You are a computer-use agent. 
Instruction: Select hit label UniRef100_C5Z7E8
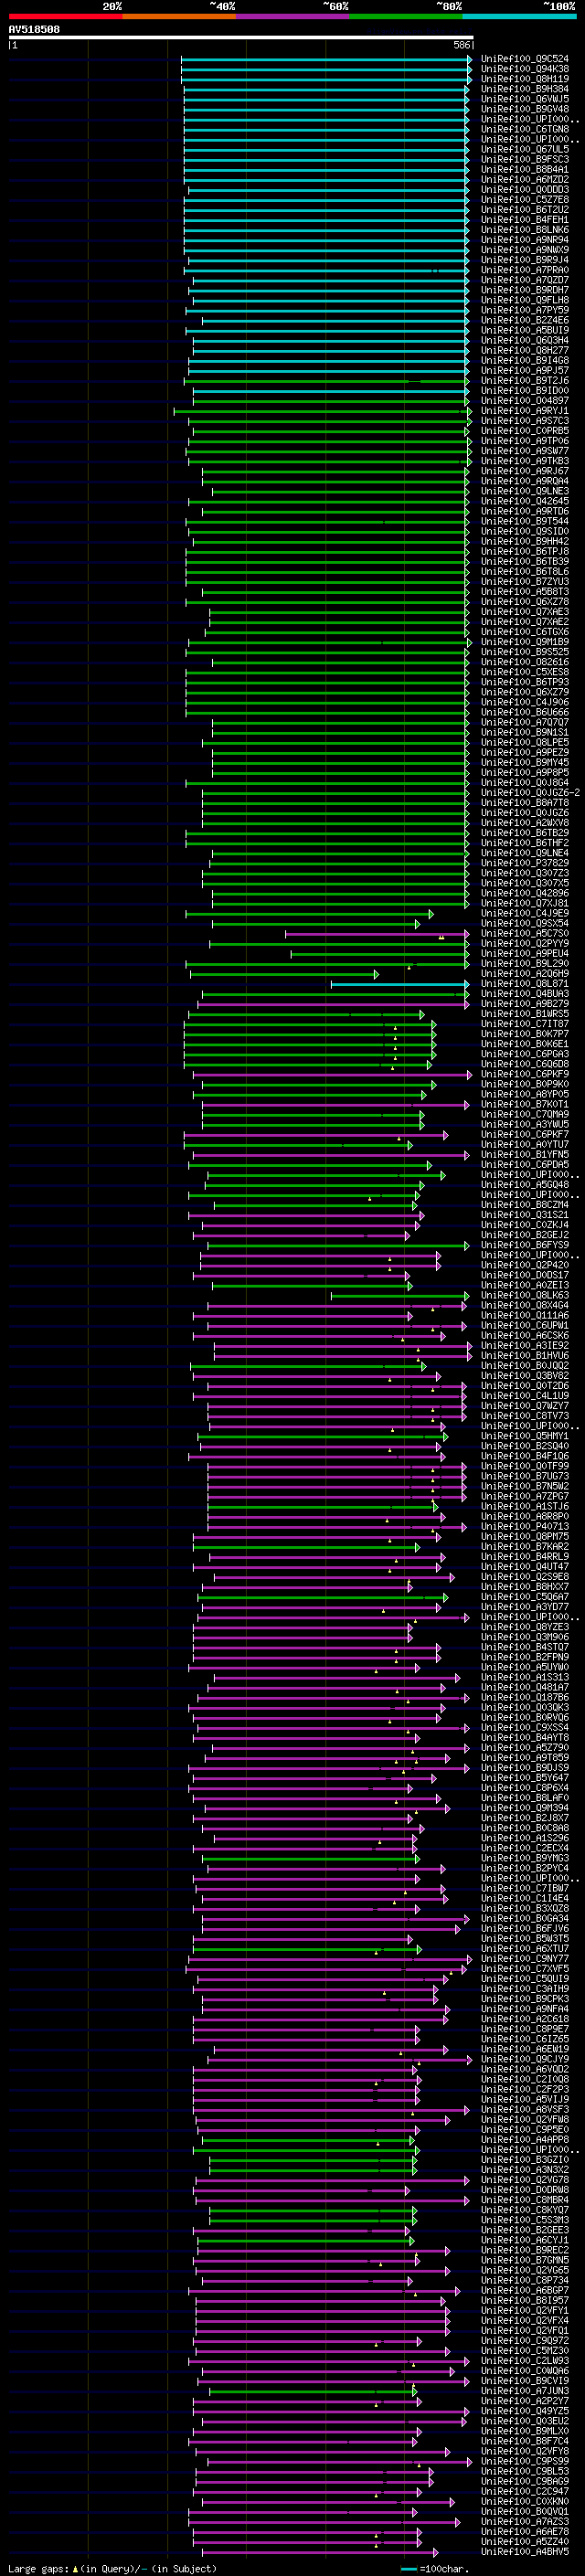point(525,199)
